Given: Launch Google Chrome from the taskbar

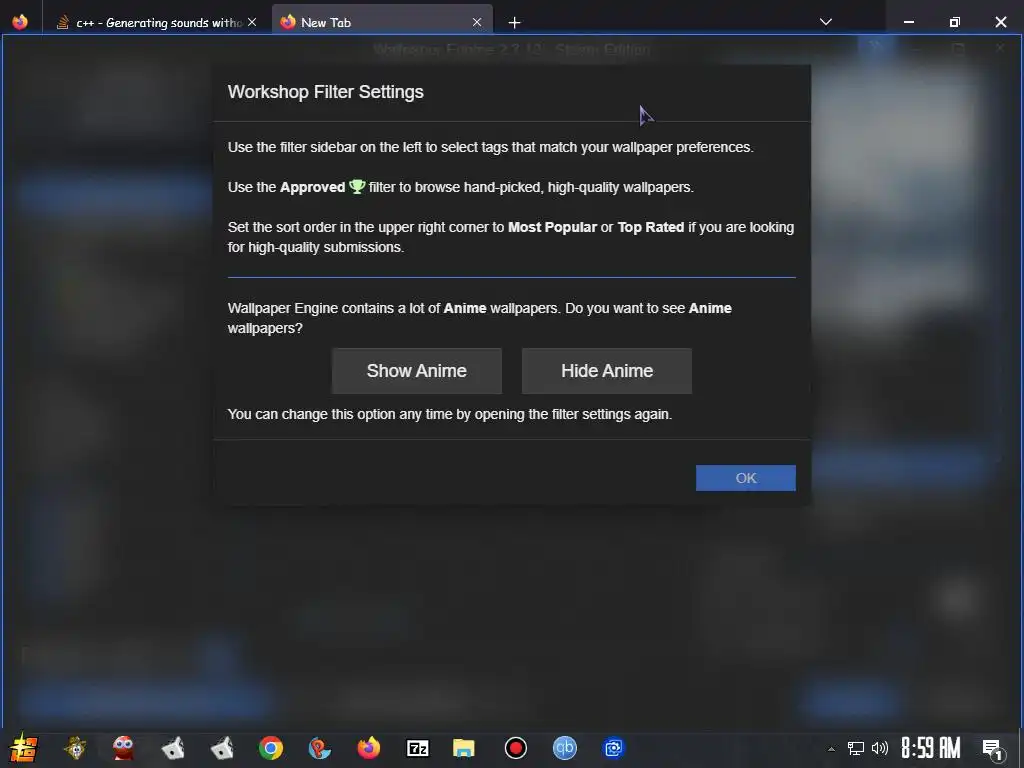Looking at the screenshot, I should tap(271, 748).
